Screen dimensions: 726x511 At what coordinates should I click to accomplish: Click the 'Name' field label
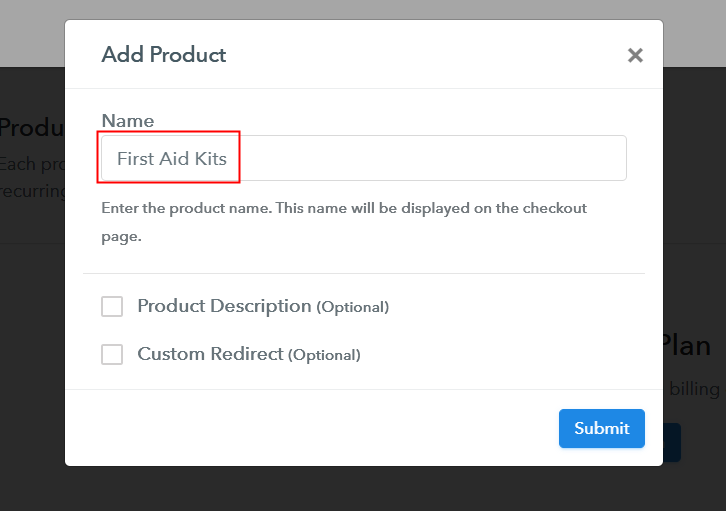click(128, 121)
